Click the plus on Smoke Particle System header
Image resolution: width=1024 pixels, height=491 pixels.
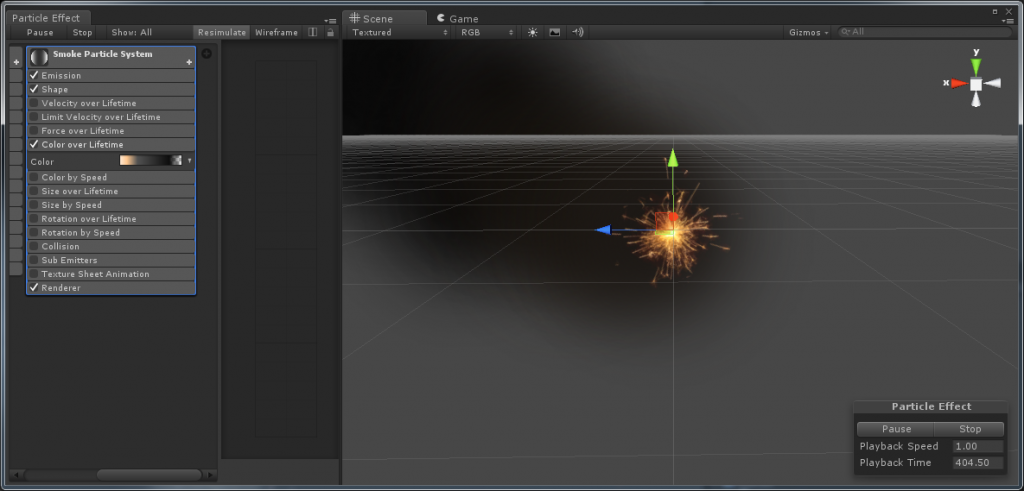coord(189,63)
